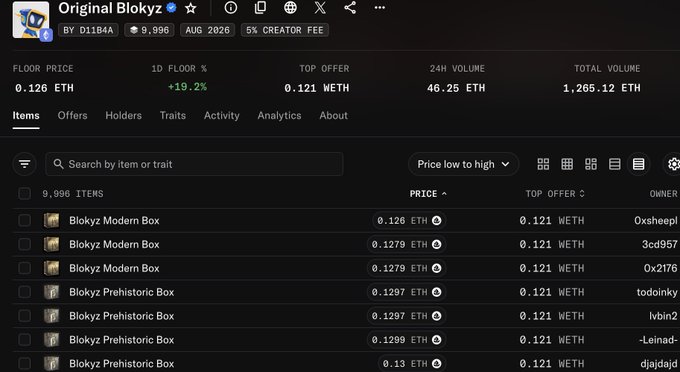Stay on the Items tab

click(26, 115)
